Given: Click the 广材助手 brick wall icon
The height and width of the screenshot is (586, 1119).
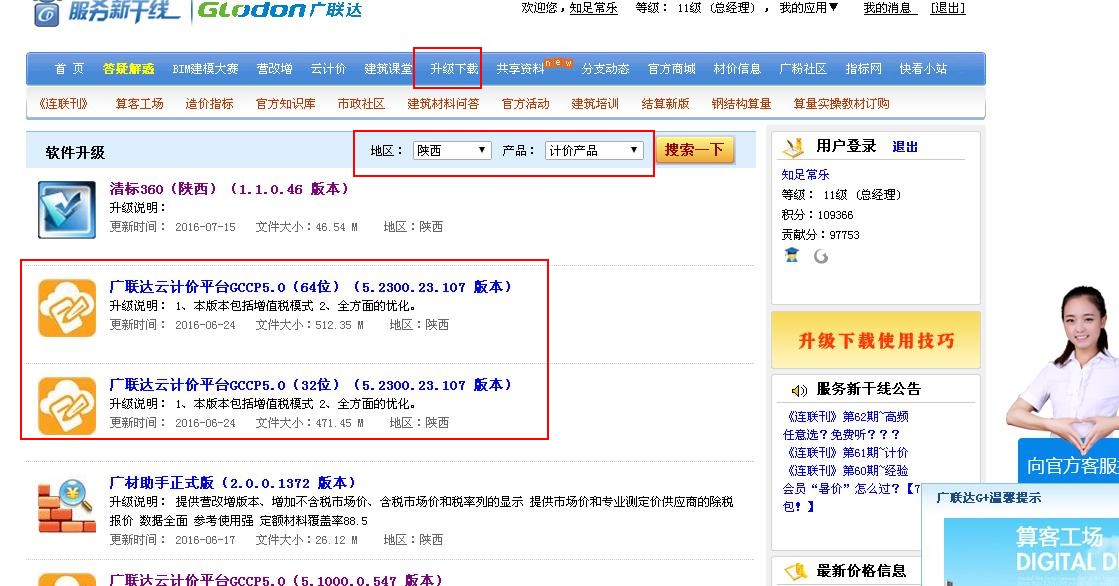Looking at the screenshot, I should pos(66,505).
